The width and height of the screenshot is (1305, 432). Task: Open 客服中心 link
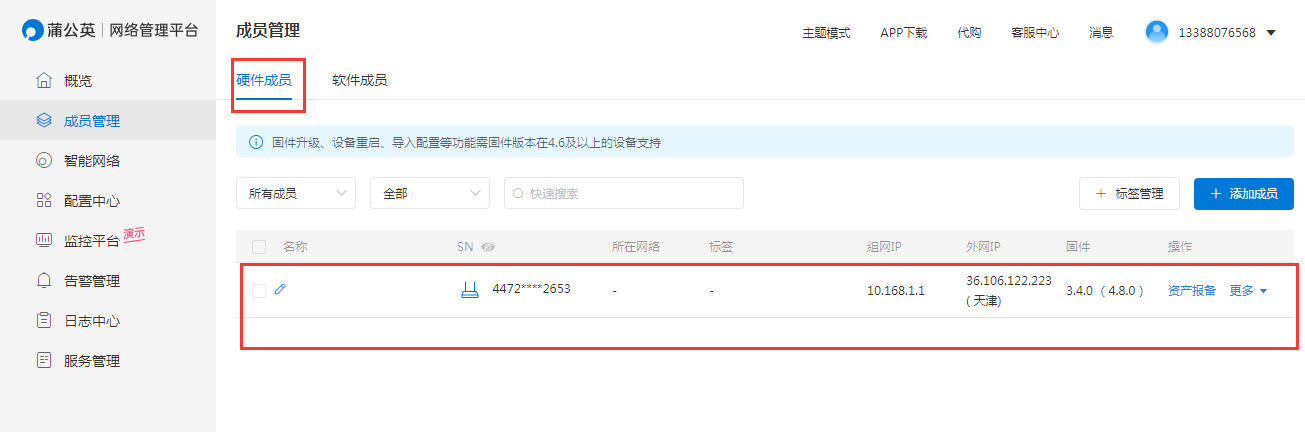(1035, 32)
